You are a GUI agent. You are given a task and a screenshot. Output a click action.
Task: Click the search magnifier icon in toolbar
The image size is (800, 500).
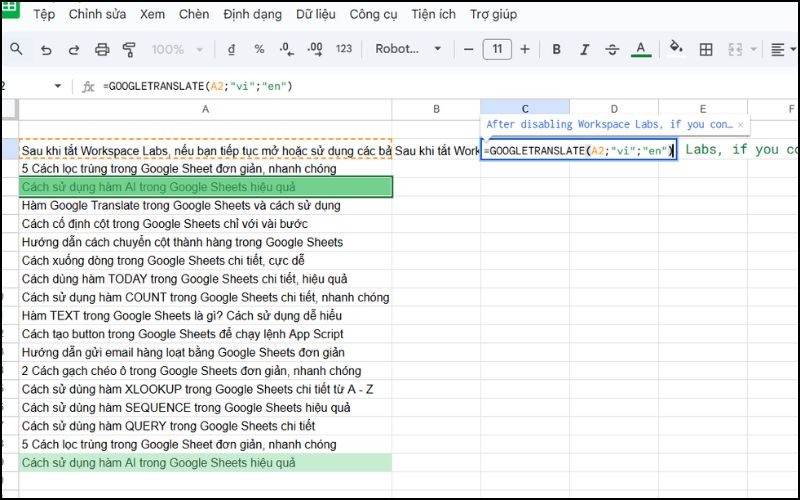16,49
